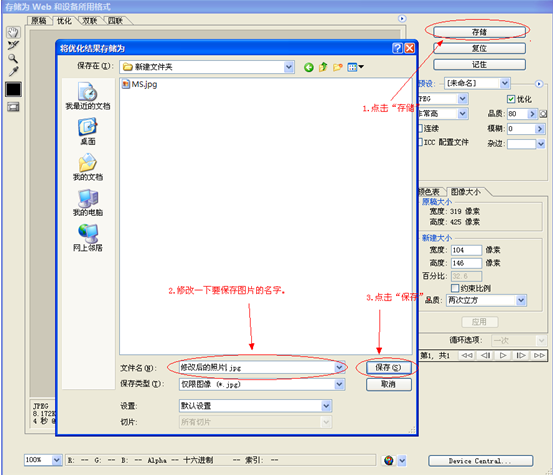Screen dimensions: 553x475
Task: Open the 保存类型 file type dropdown
Action: pos(339,384)
